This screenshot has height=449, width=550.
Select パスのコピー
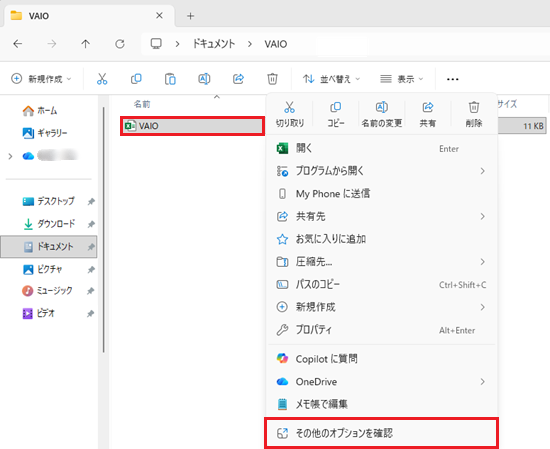pyautogui.click(x=382, y=284)
